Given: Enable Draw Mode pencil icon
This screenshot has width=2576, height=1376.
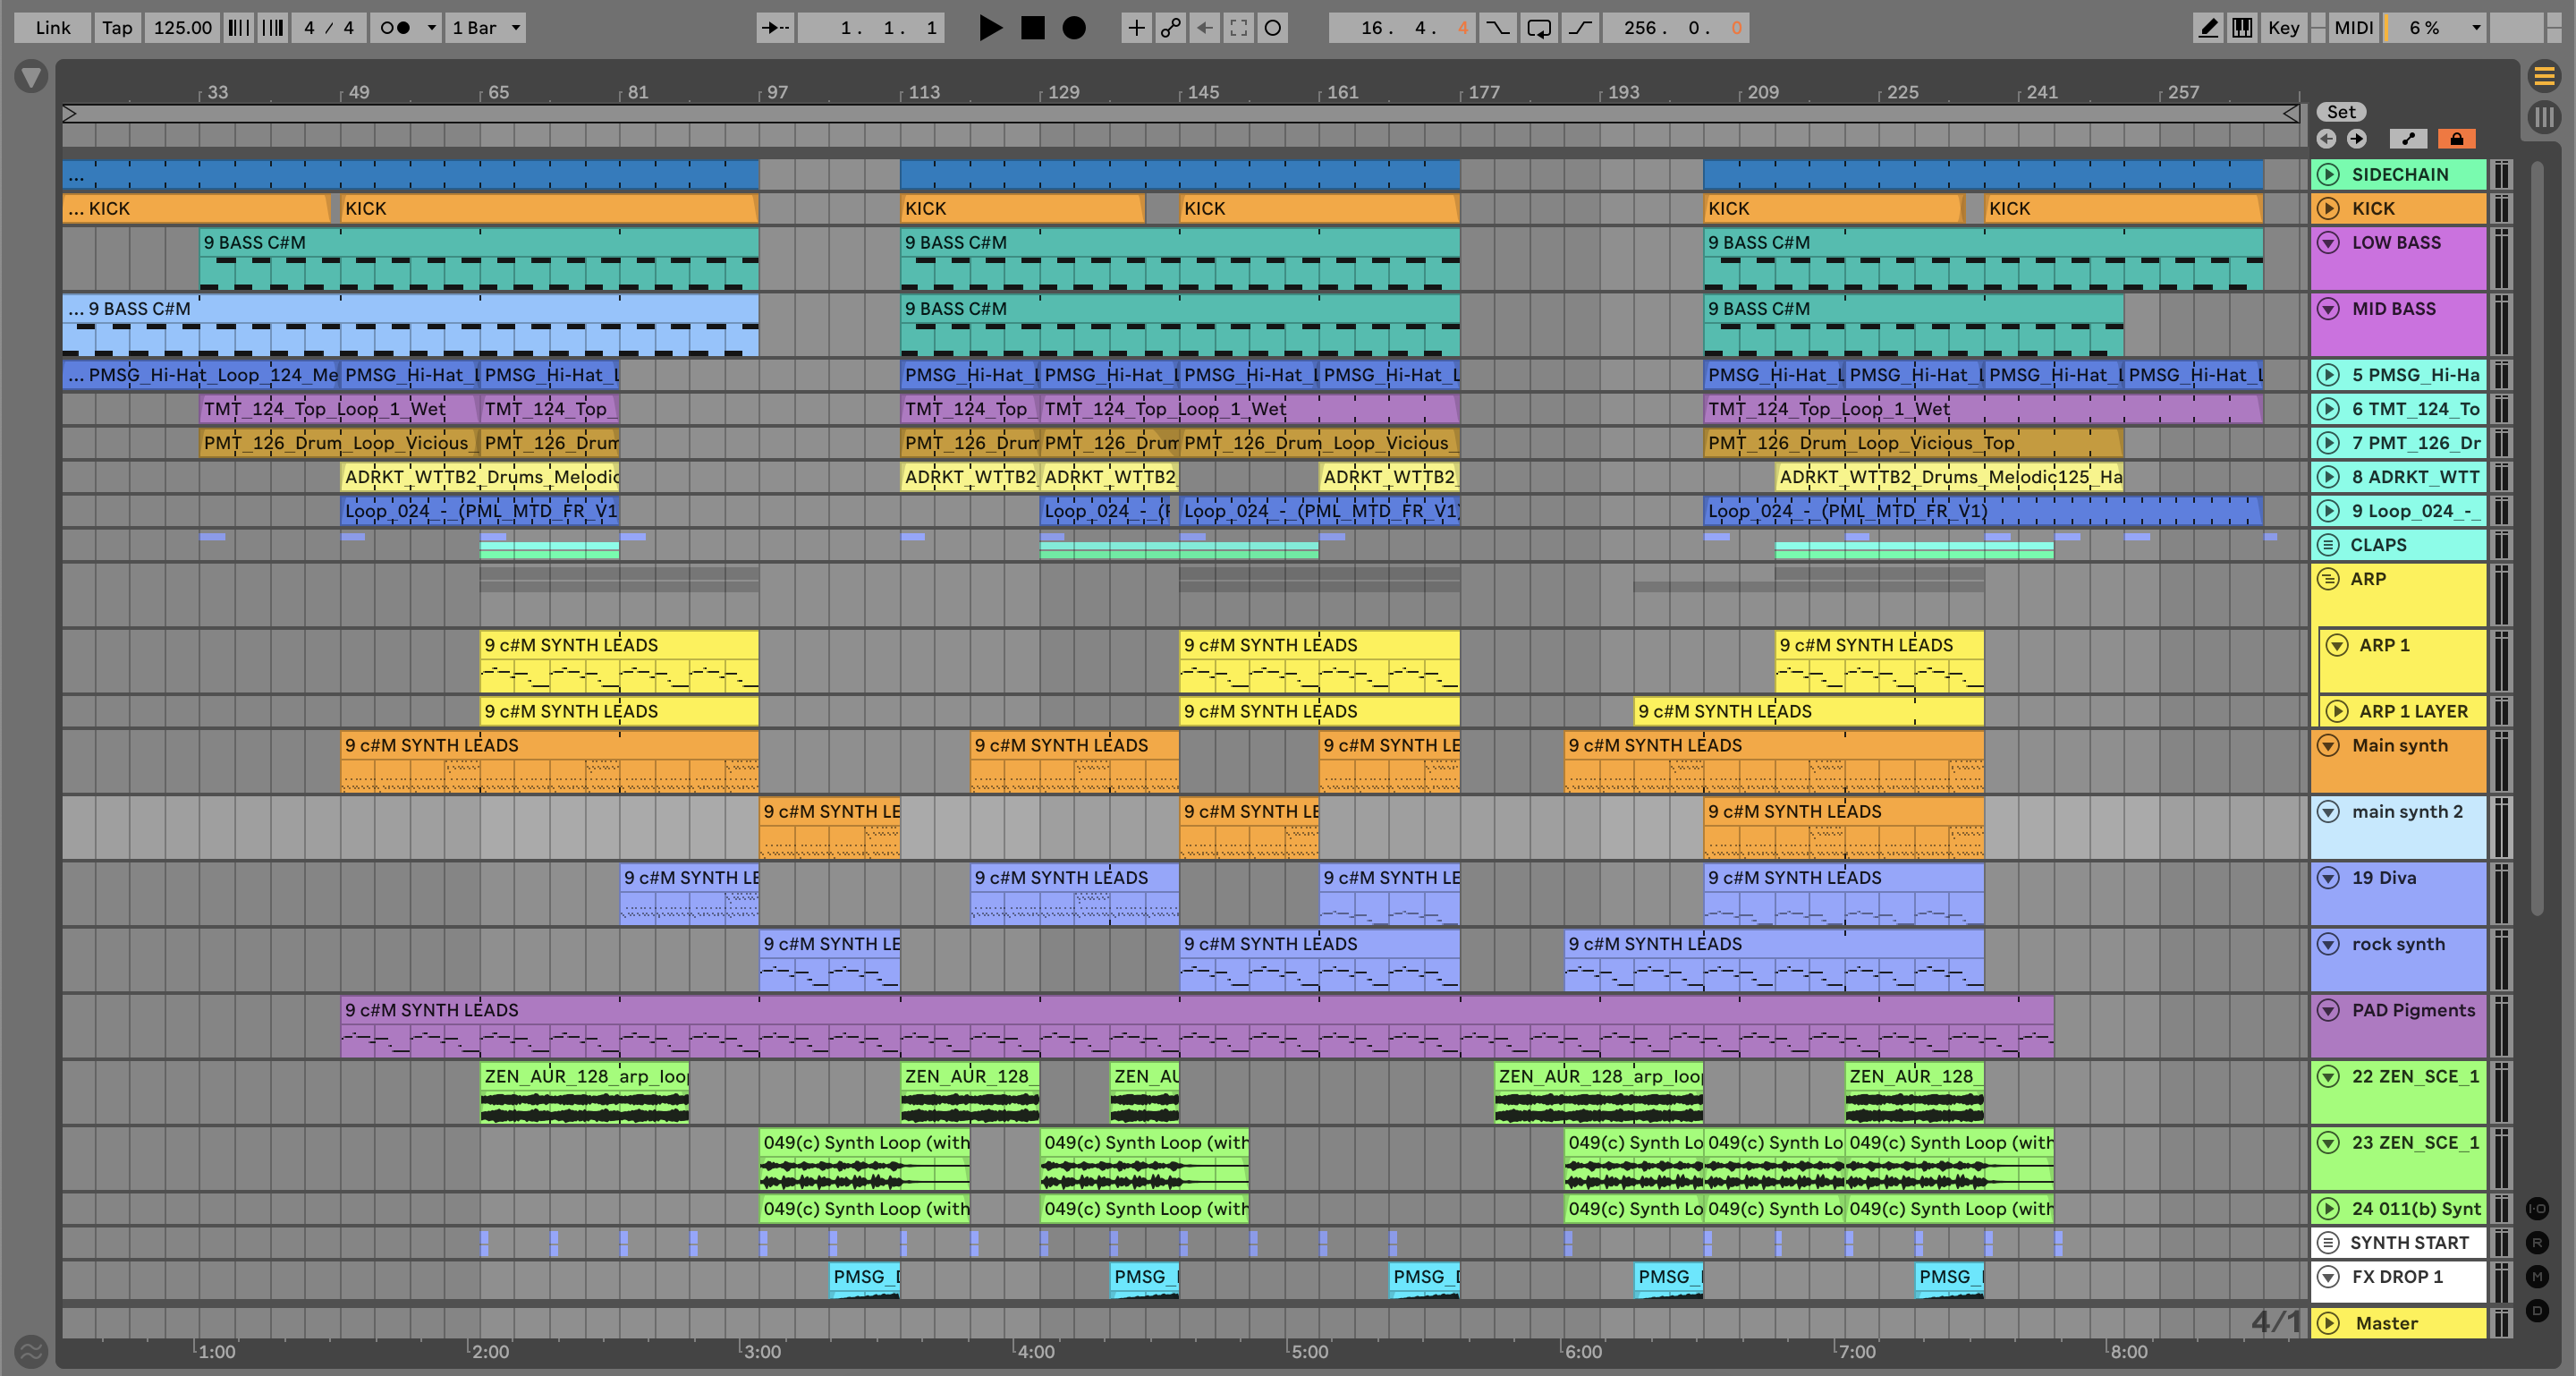Looking at the screenshot, I should 2208,28.
